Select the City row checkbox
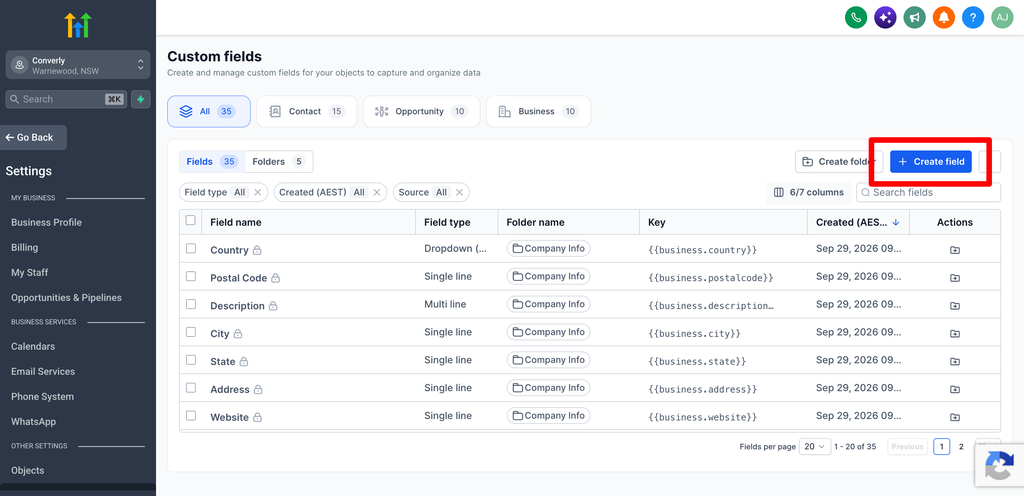Viewport: 1024px width, 496px height. click(191, 332)
